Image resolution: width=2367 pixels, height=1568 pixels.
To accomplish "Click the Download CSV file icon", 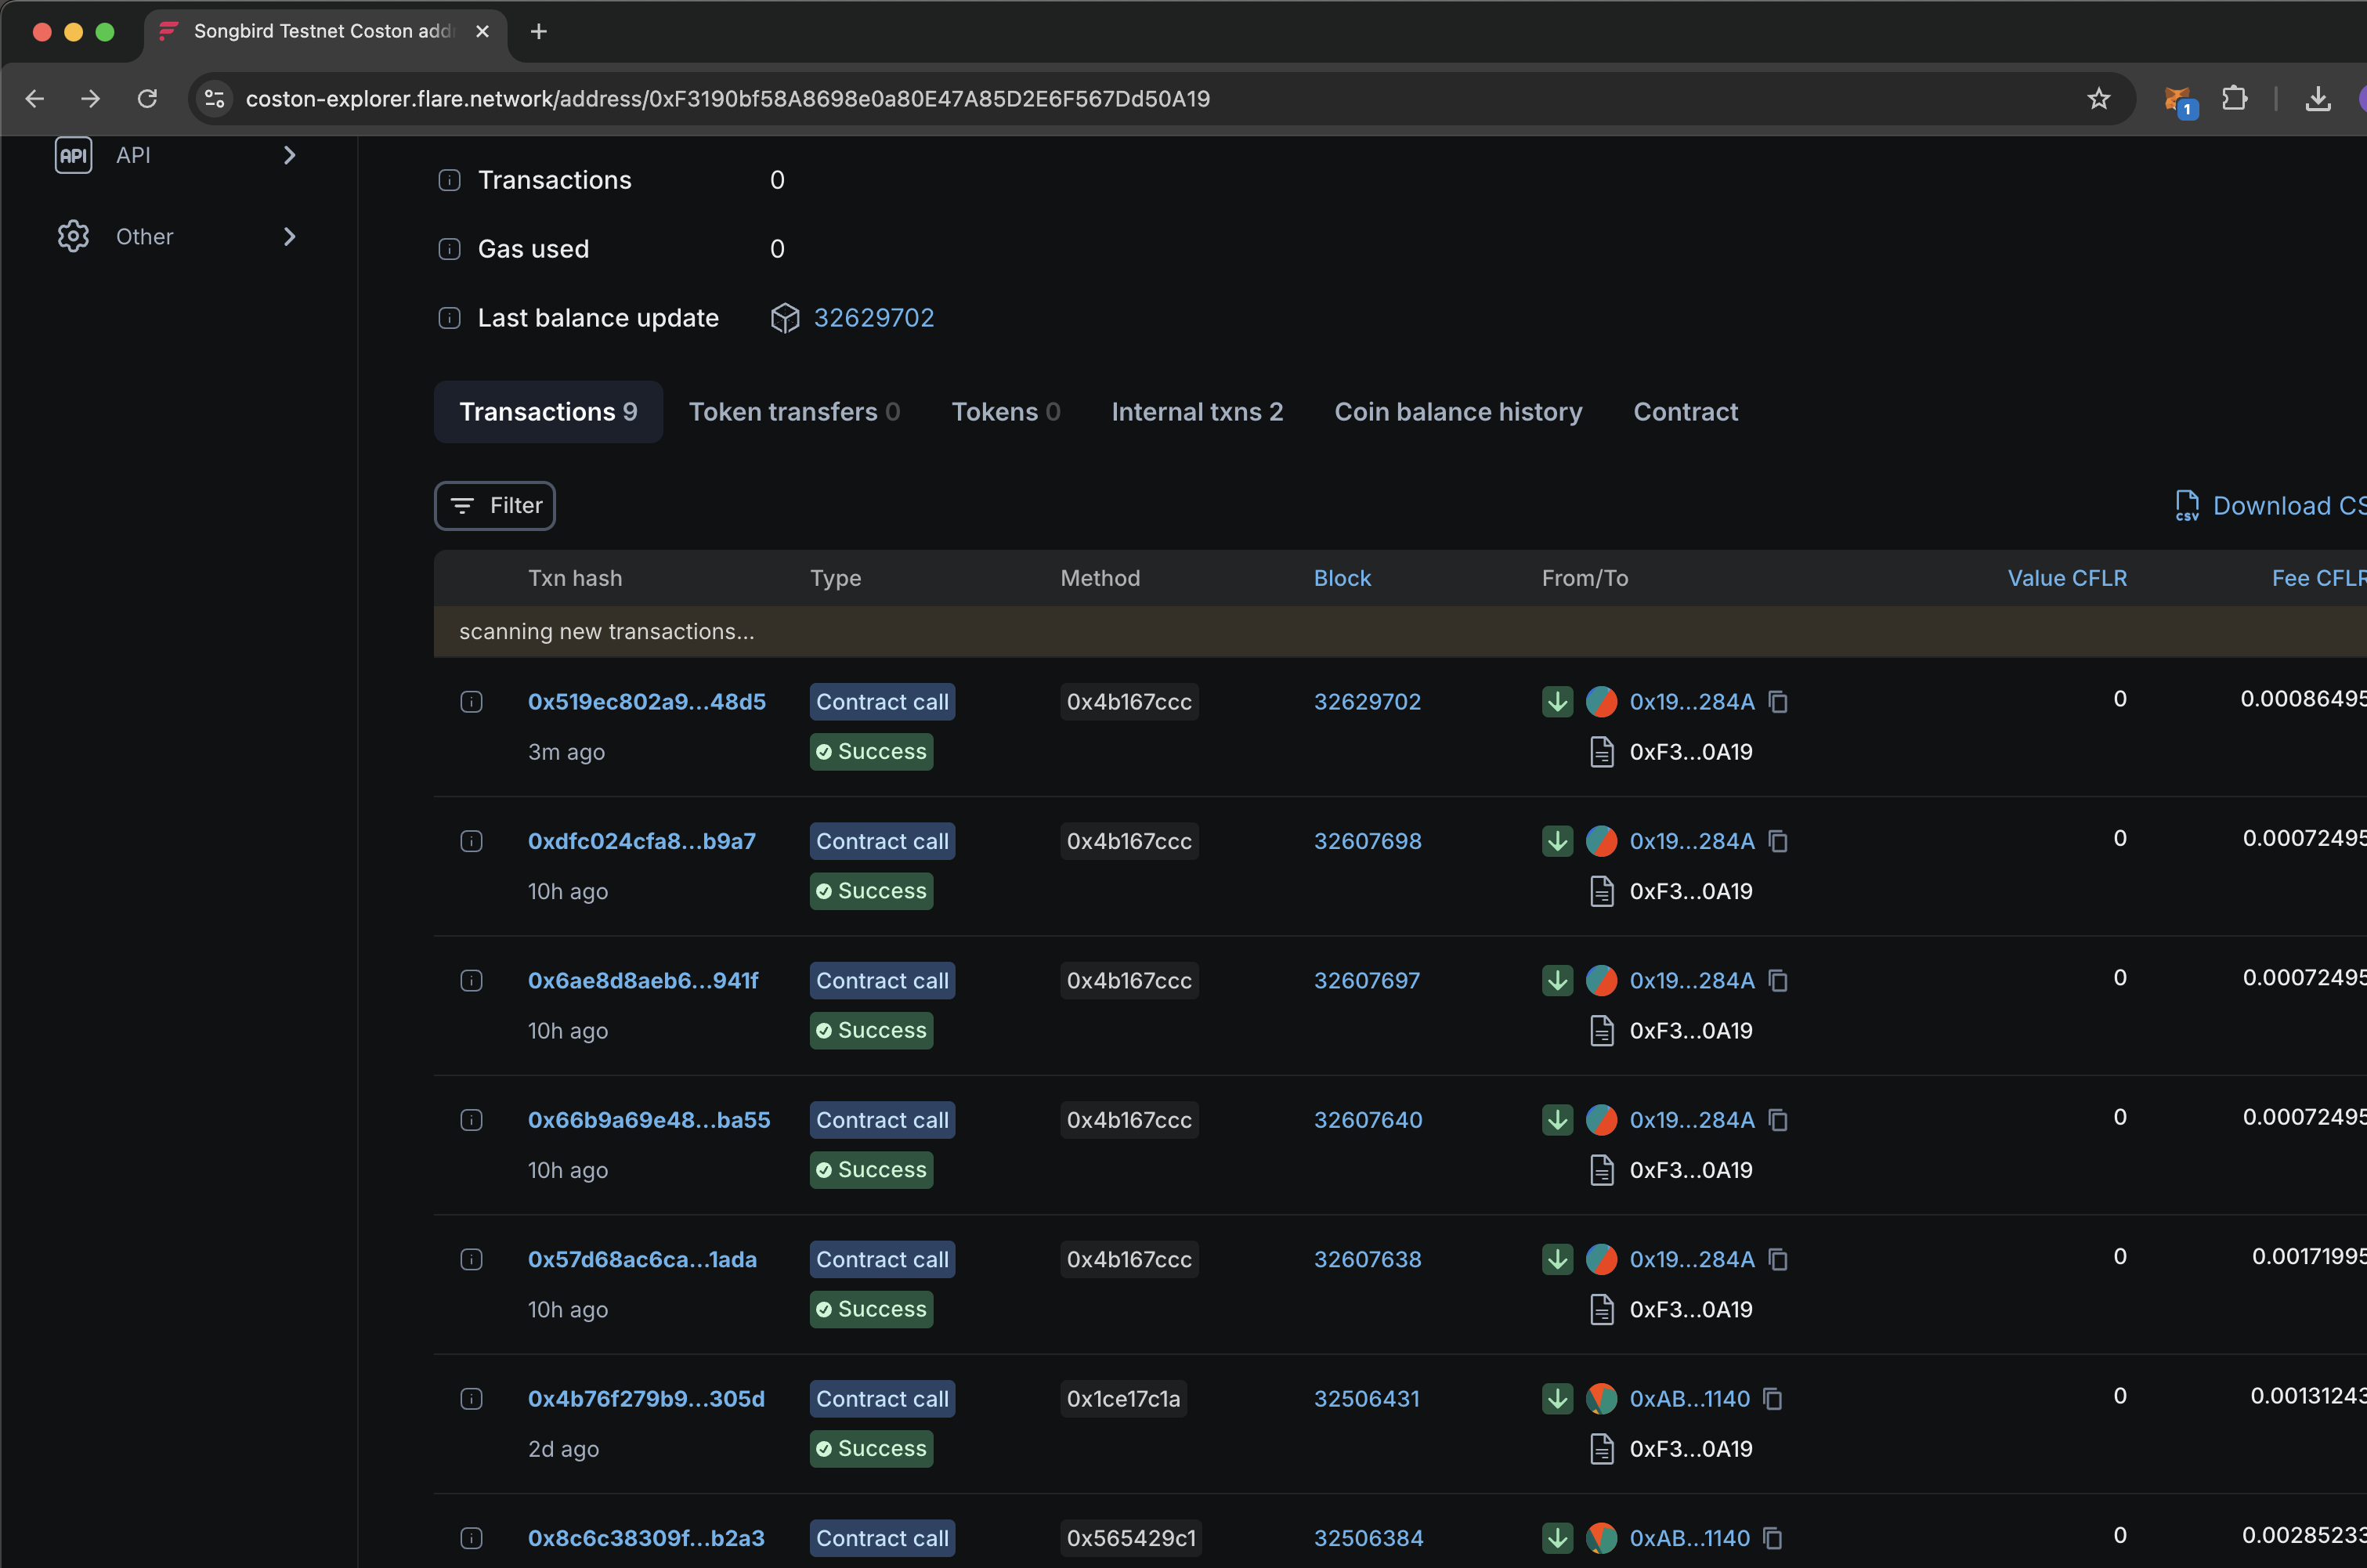I will (2187, 505).
